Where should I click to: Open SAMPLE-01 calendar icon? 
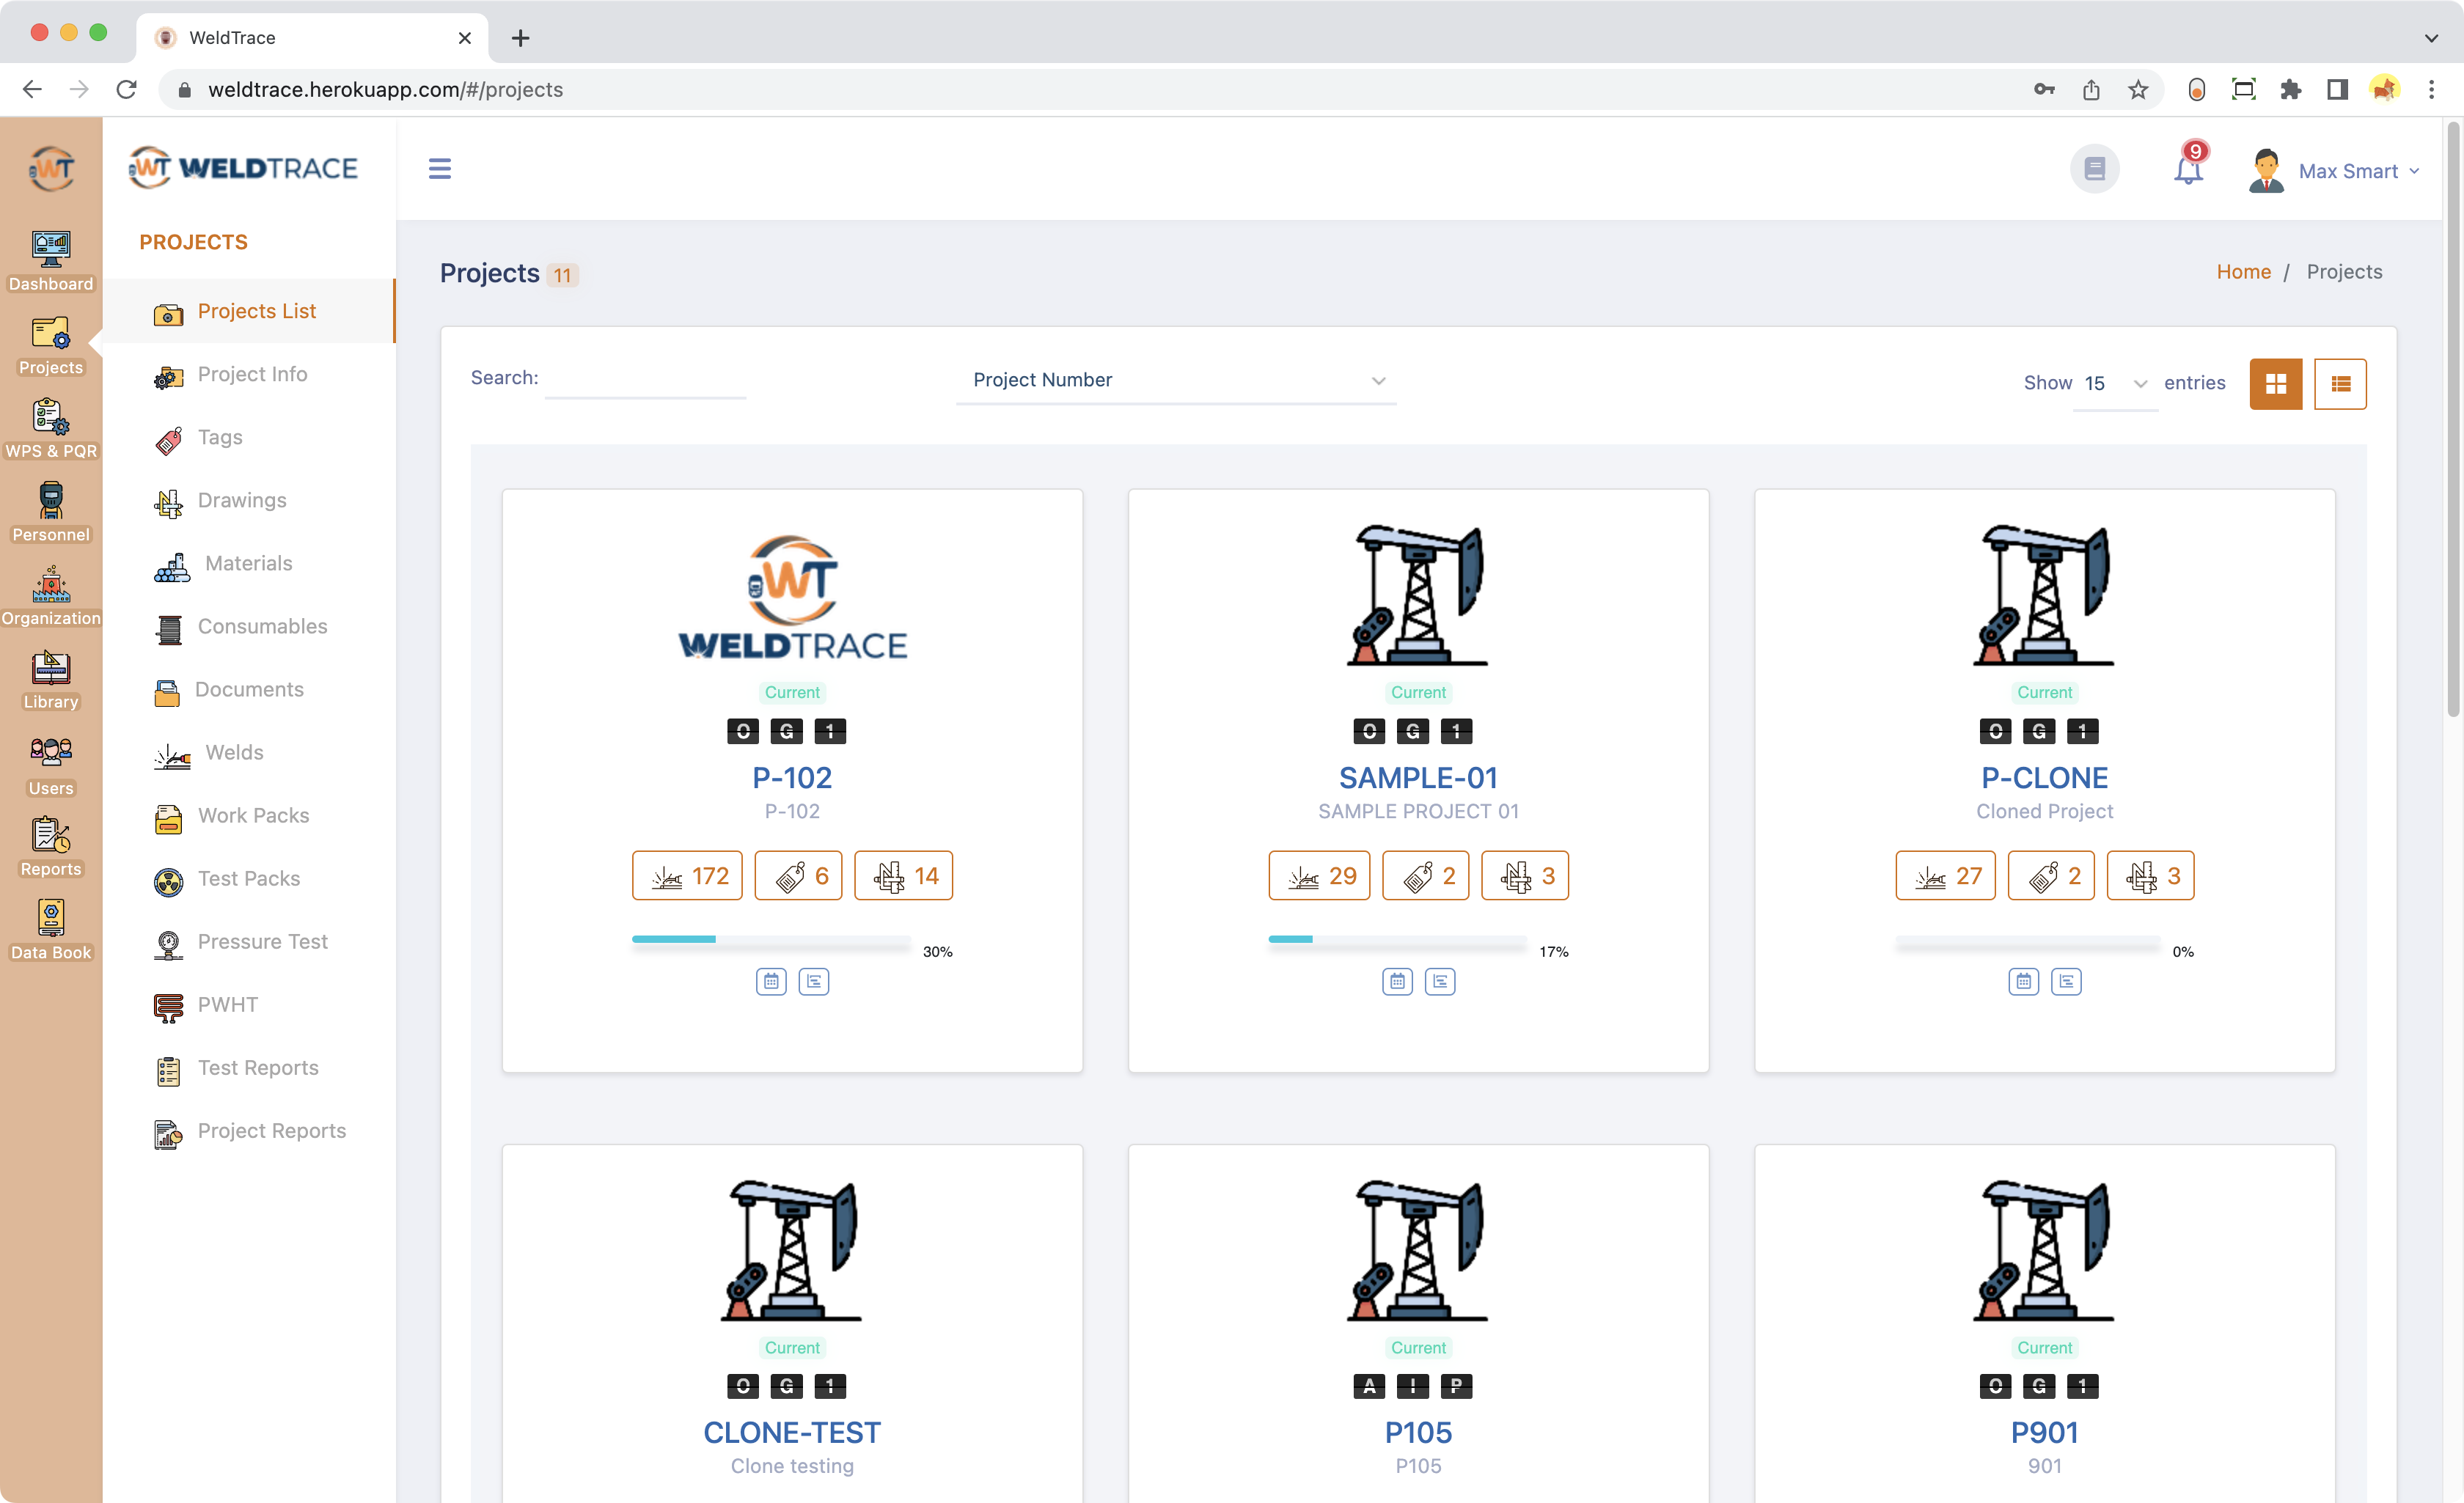pos(1397,981)
